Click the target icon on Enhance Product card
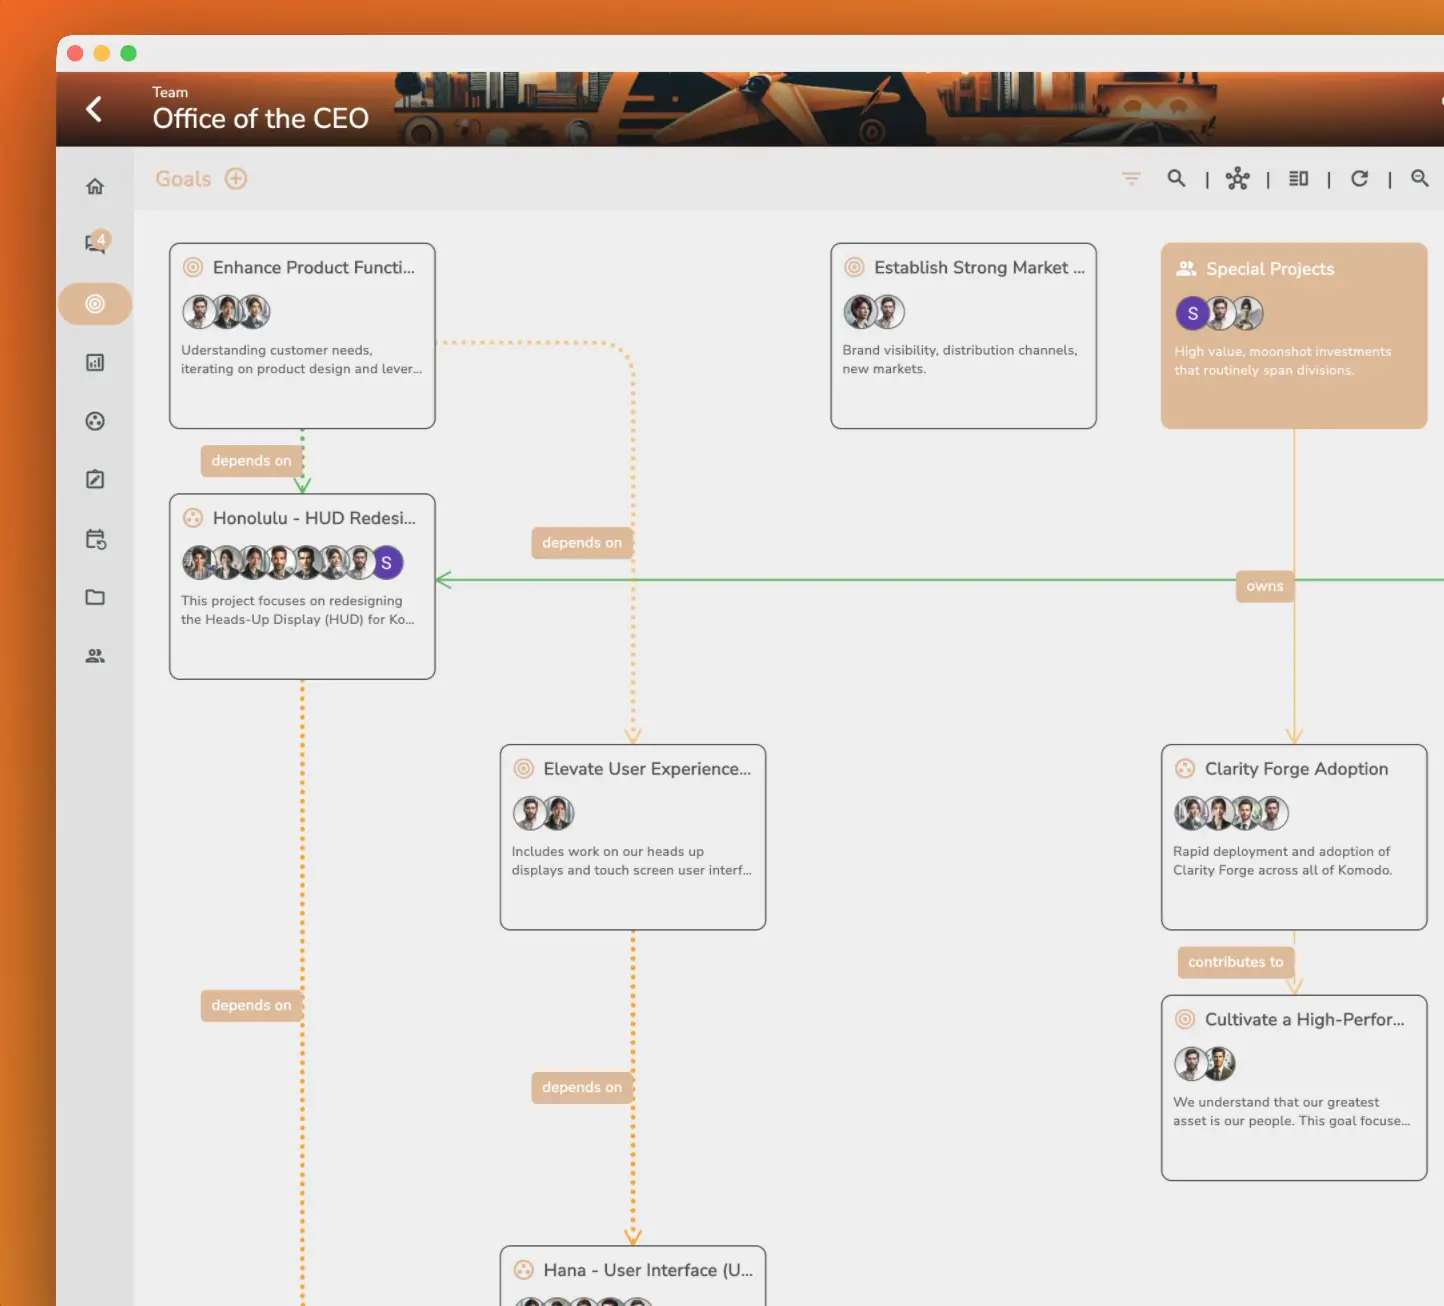The width and height of the screenshot is (1444, 1306). click(193, 267)
